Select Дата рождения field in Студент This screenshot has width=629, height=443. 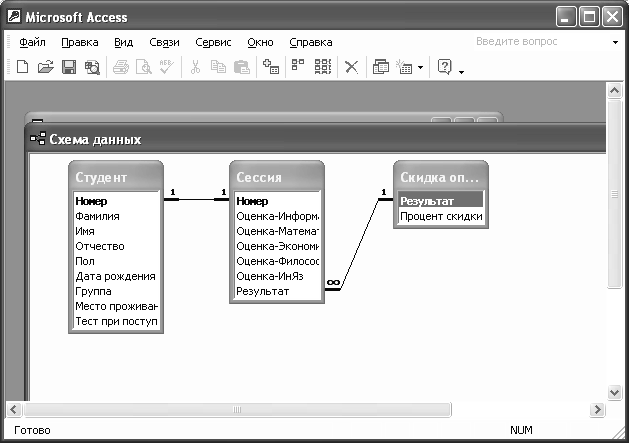click(116, 276)
